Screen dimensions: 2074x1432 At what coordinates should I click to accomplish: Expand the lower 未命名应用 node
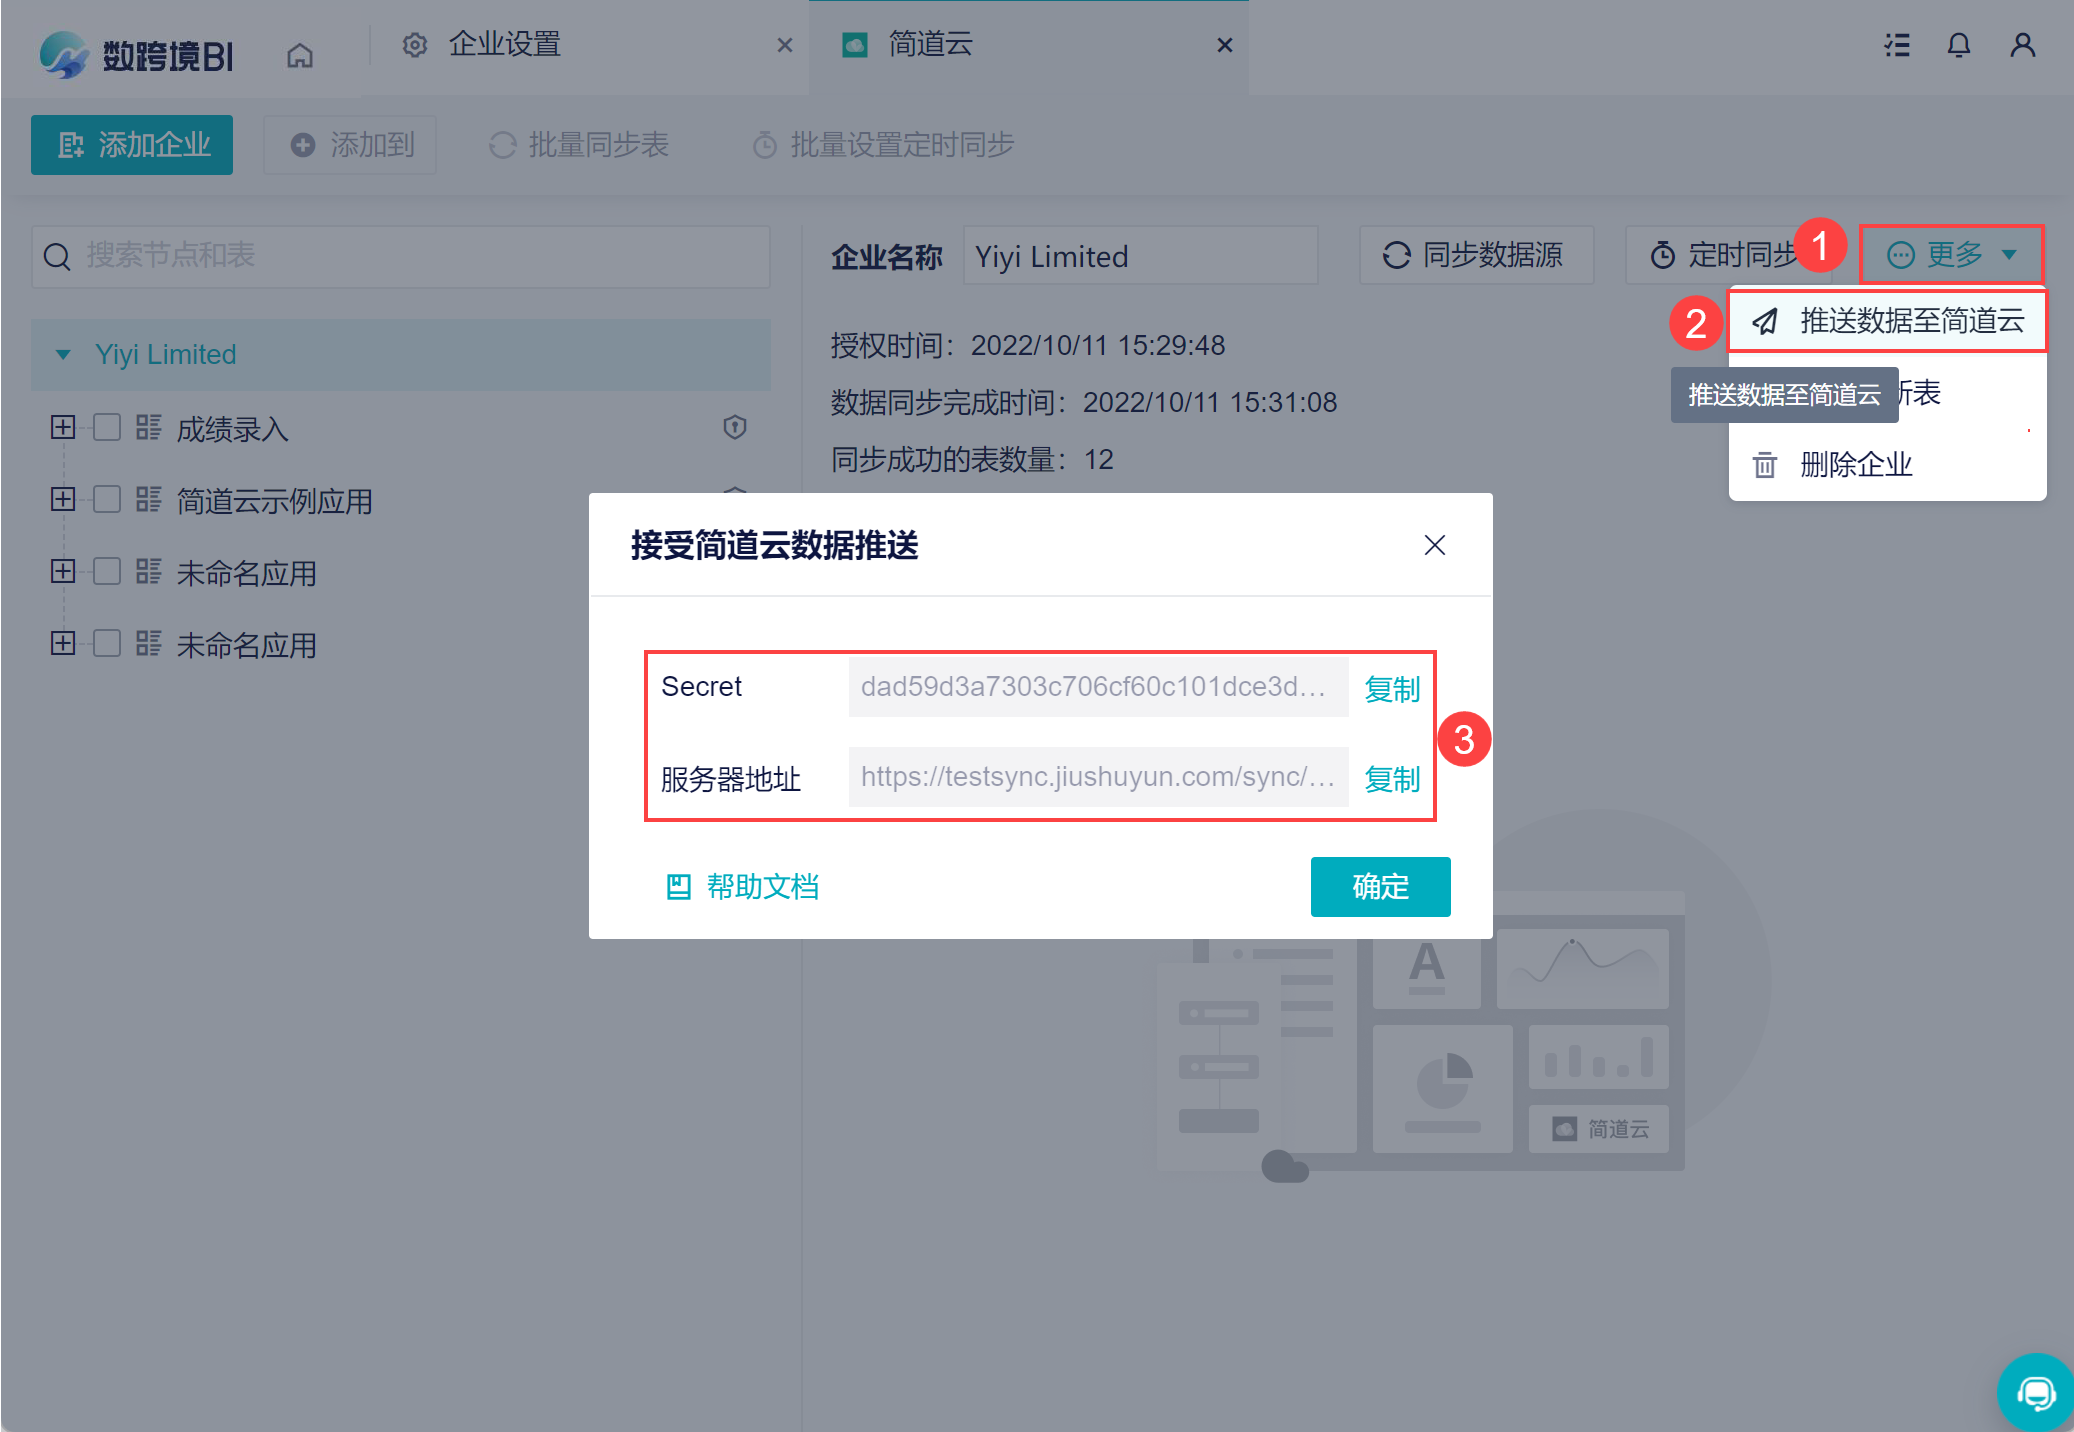pyautogui.click(x=63, y=643)
